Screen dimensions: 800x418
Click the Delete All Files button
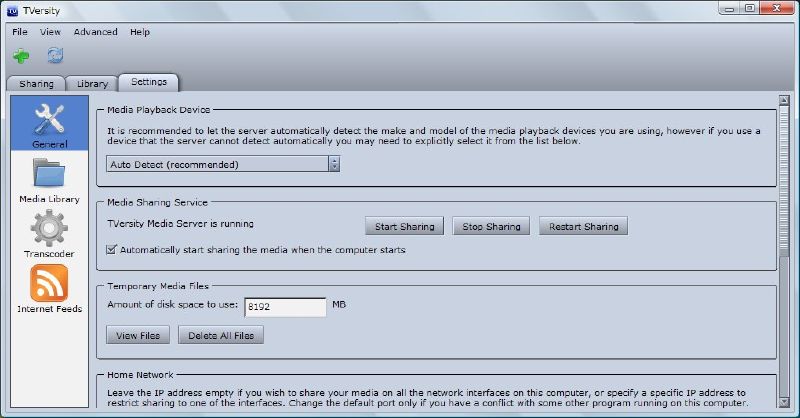click(x=221, y=335)
